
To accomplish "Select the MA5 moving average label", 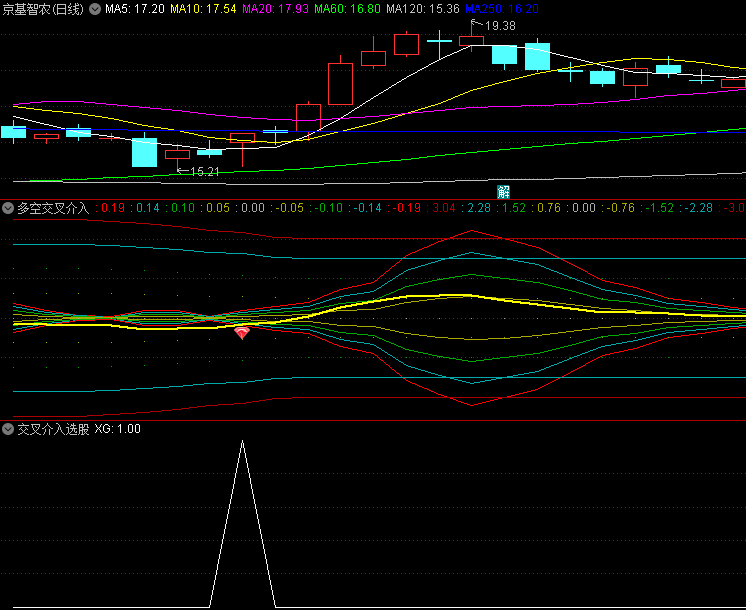I will (135, 9).
